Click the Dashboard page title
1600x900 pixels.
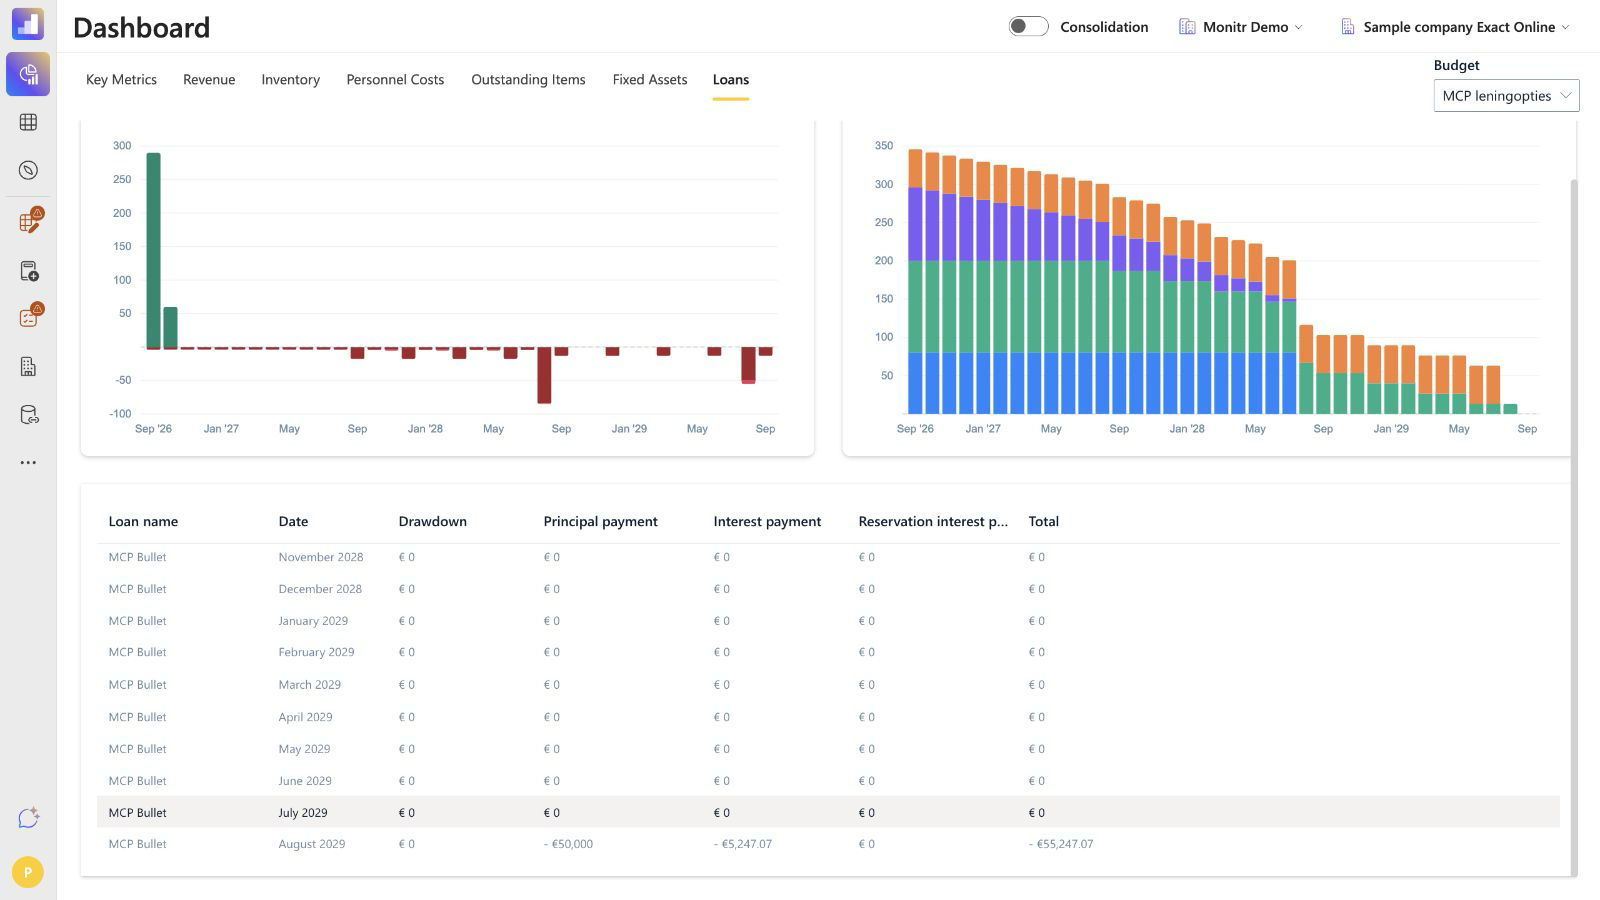pos(142,27)
